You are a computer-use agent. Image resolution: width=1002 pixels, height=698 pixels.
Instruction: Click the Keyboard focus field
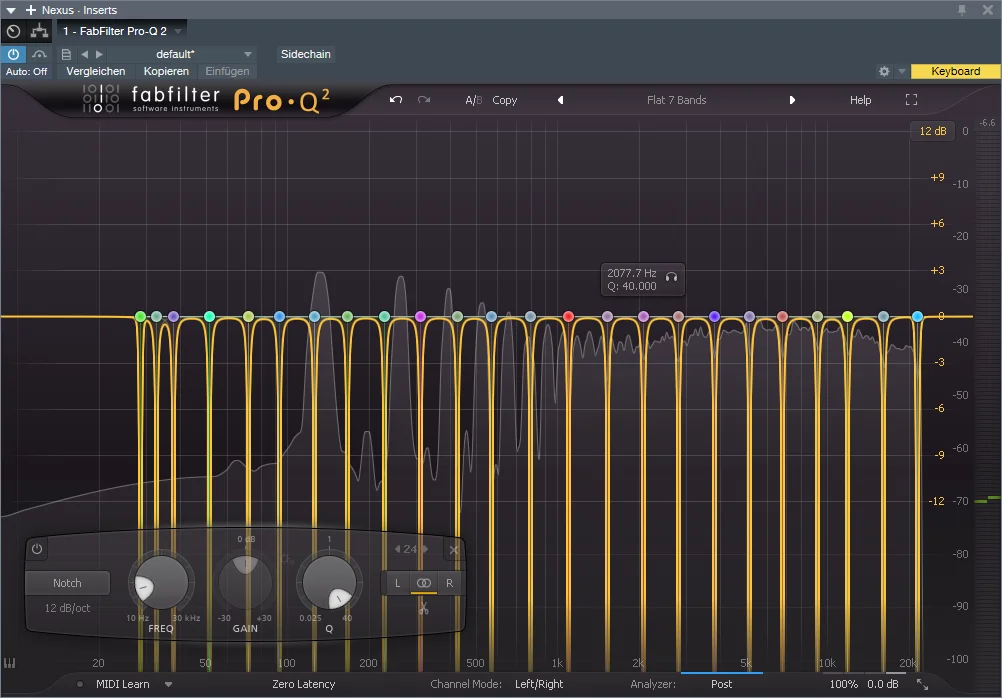[x=955, y=72]
